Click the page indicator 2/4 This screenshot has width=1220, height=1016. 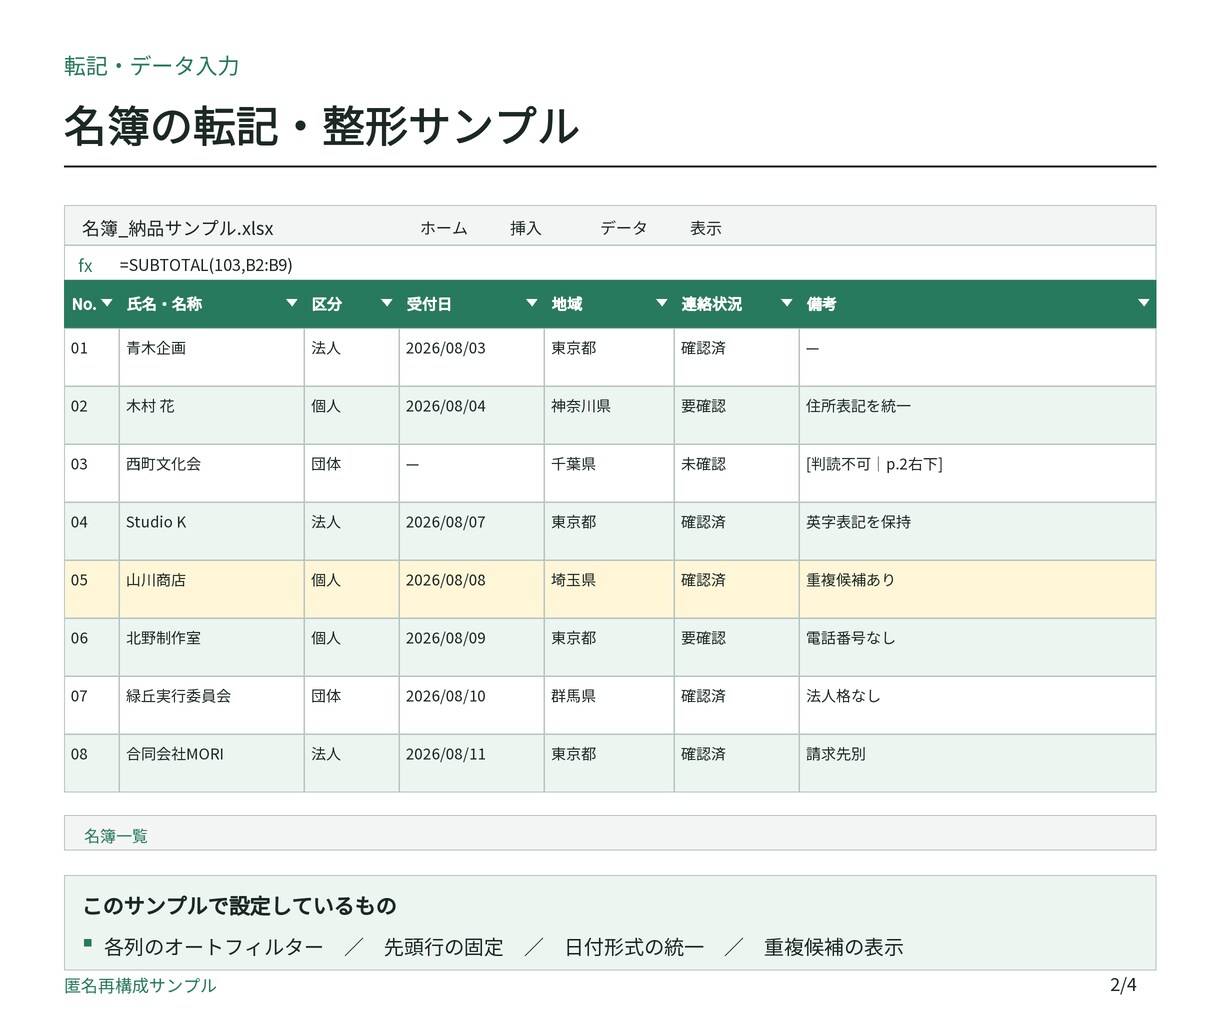[1123, 985]
